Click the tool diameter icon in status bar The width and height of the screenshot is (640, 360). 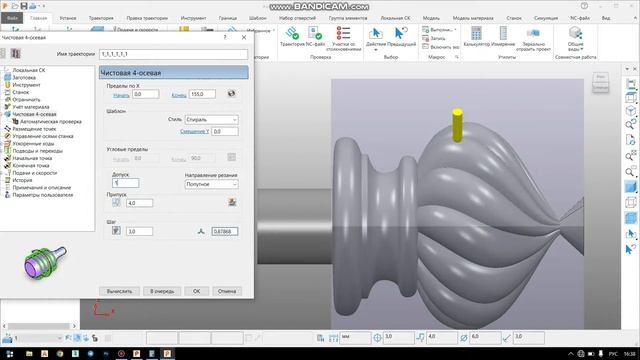point(464,338)
